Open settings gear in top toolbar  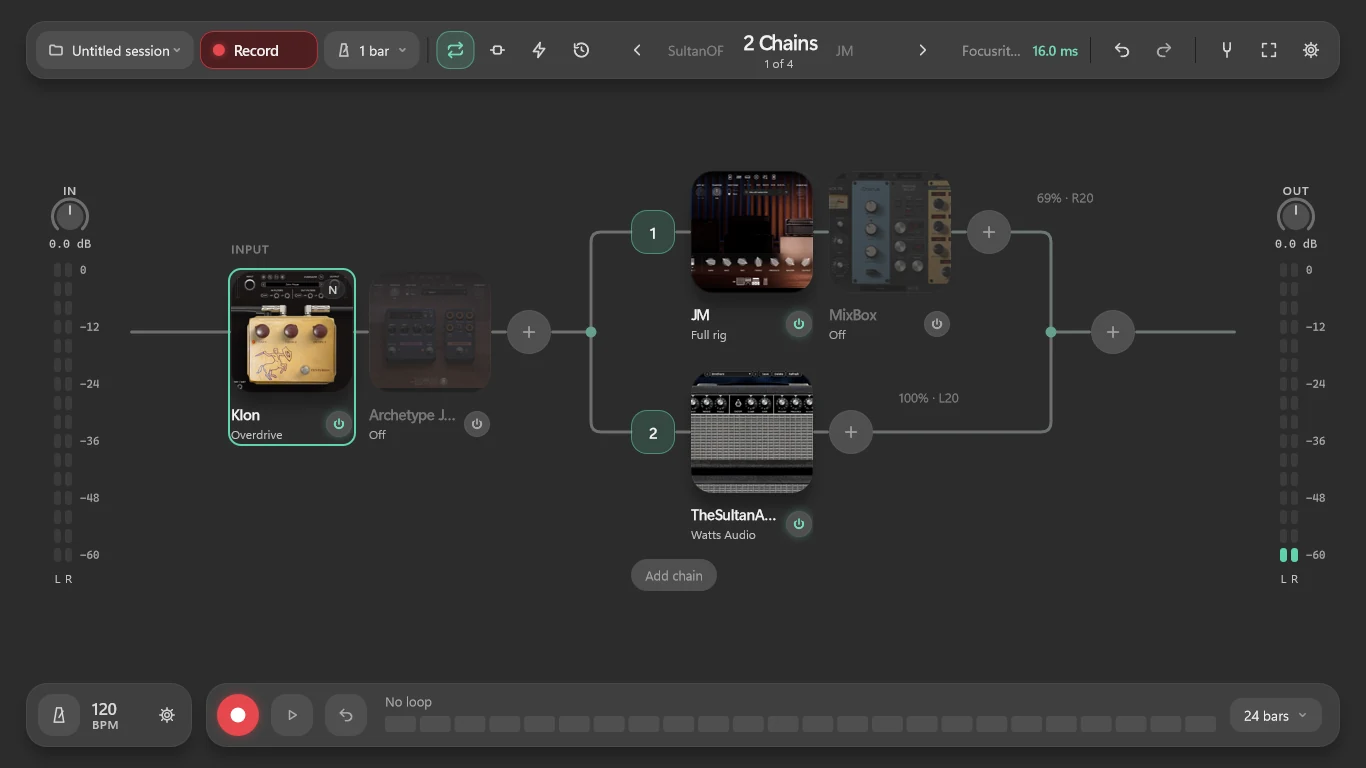[1311, 50]
